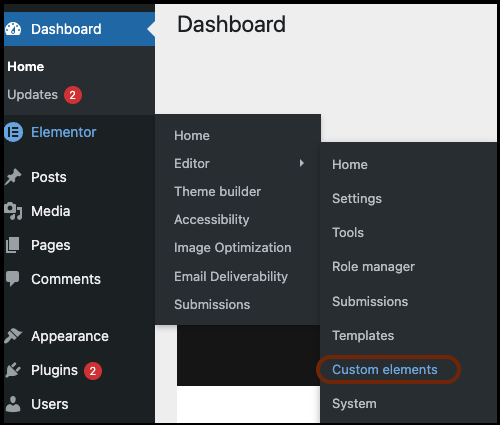The image size is (500, 425).
Task: Click the Plugins plug icon
Action: point(13,370)
